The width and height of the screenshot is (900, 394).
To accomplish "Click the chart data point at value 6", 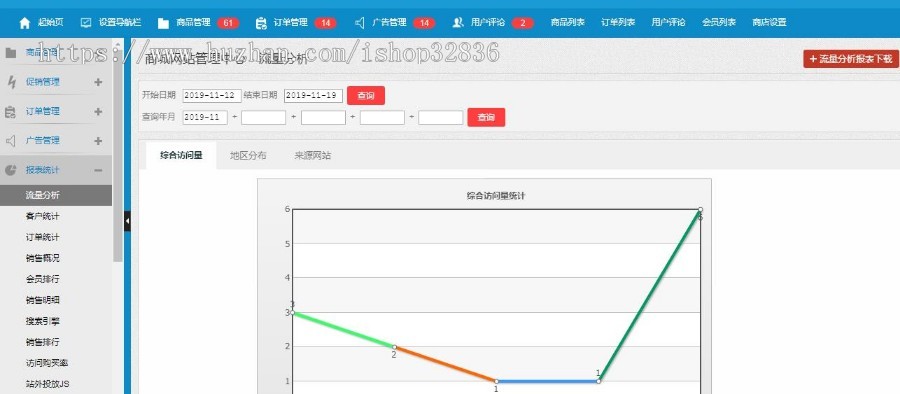I will [x=700, y=210].
